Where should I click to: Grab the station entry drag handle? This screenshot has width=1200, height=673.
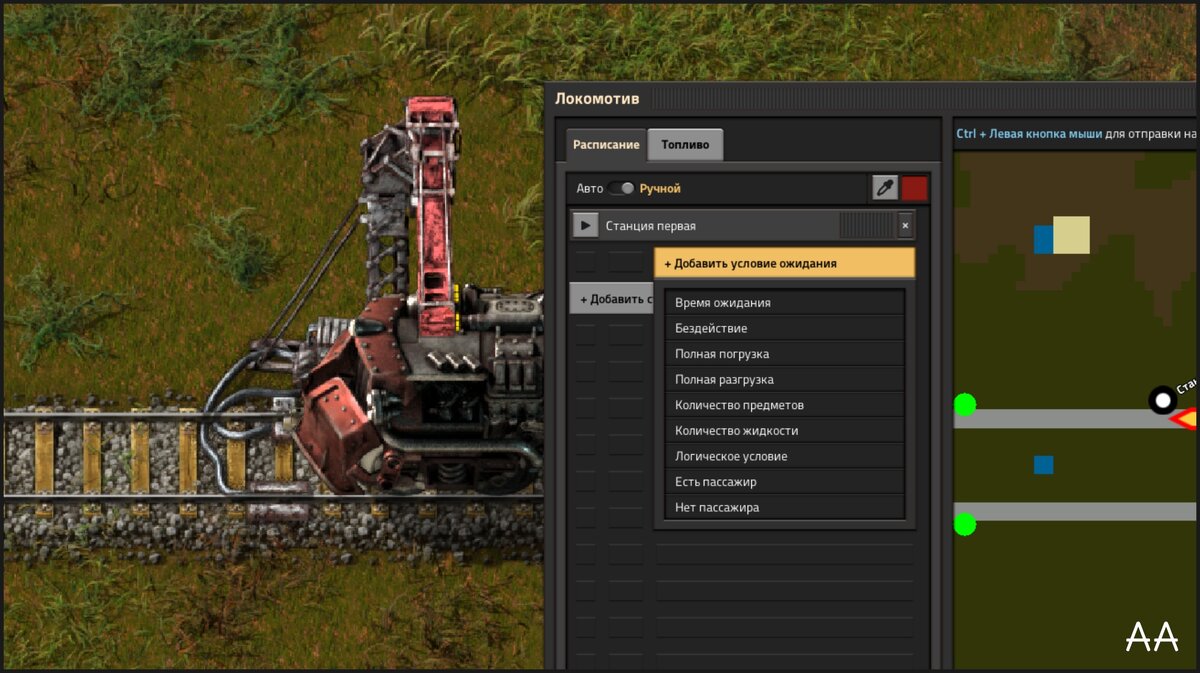pos(865,226)
